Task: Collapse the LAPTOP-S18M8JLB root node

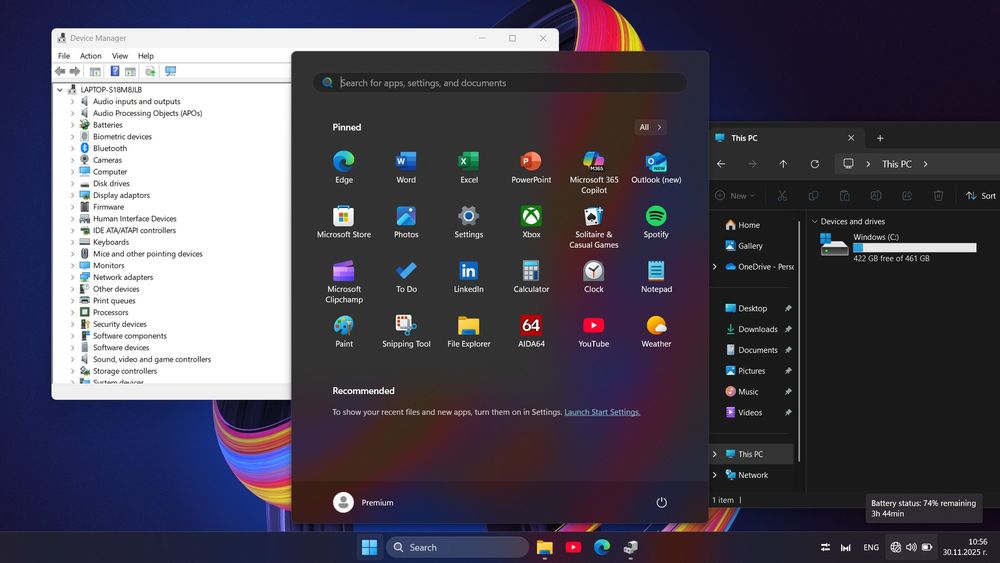Action: tap(60, 90)
